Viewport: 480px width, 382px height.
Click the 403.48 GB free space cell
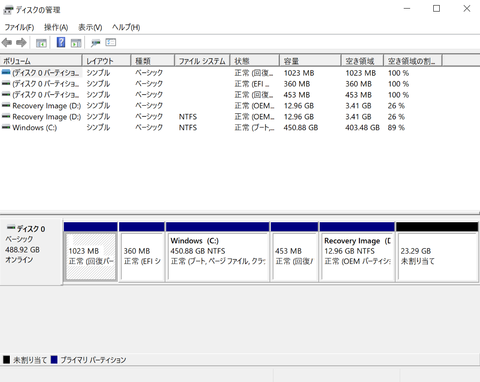click(362, 128)
